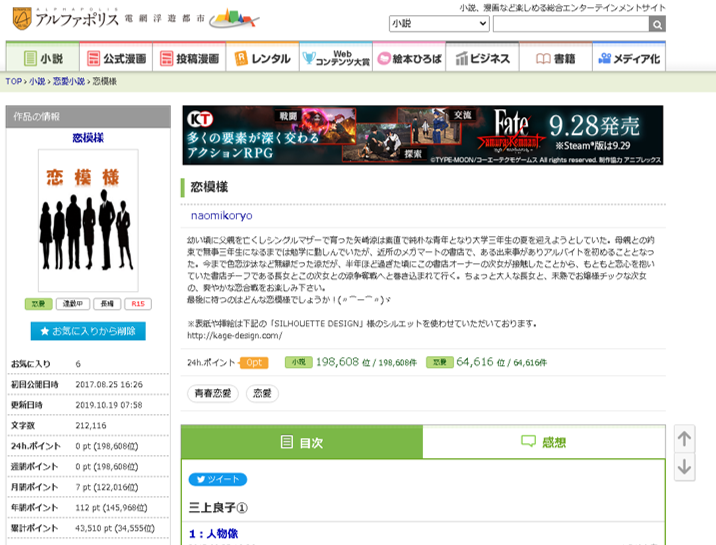716x545 pixels.
Task: Jump down with the down arrow button
Action: pos(684,467)
